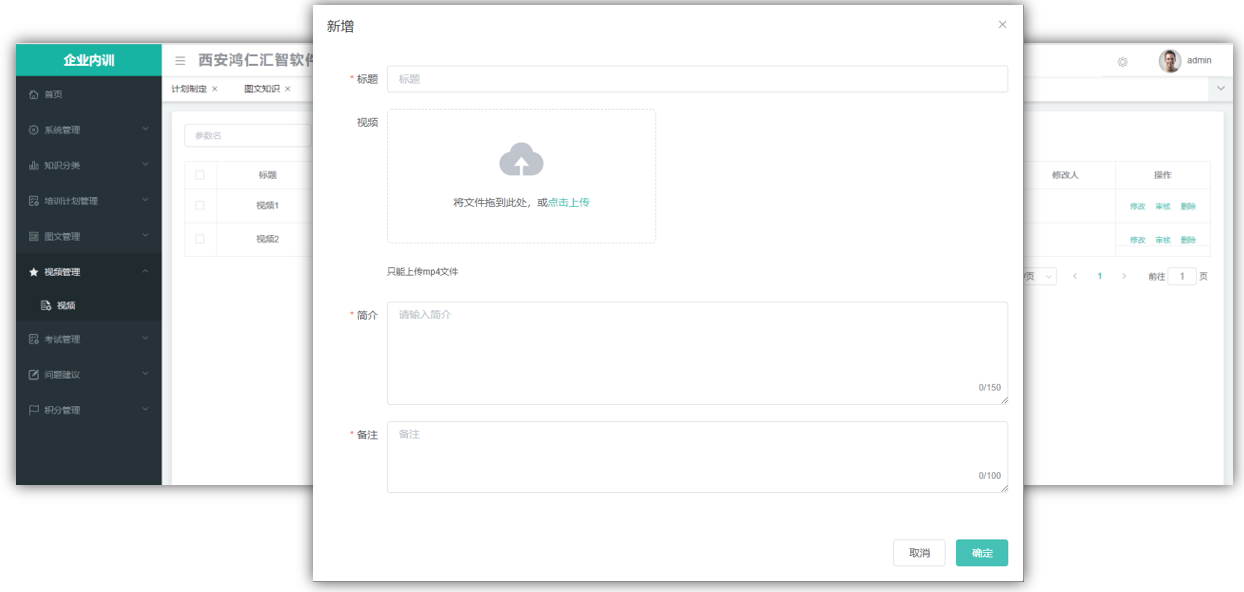Focus the 标题 input field

tap(697, 79)
